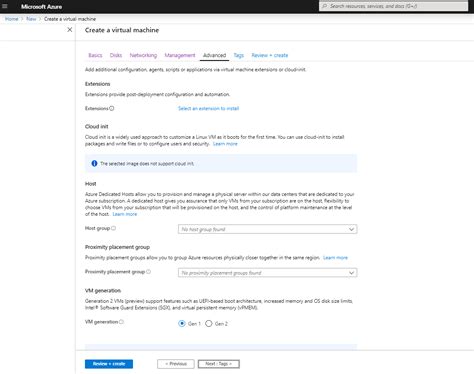Close the Create a virtual machine blade
Viewport: 474px width, 374px height.
point(70,30)
